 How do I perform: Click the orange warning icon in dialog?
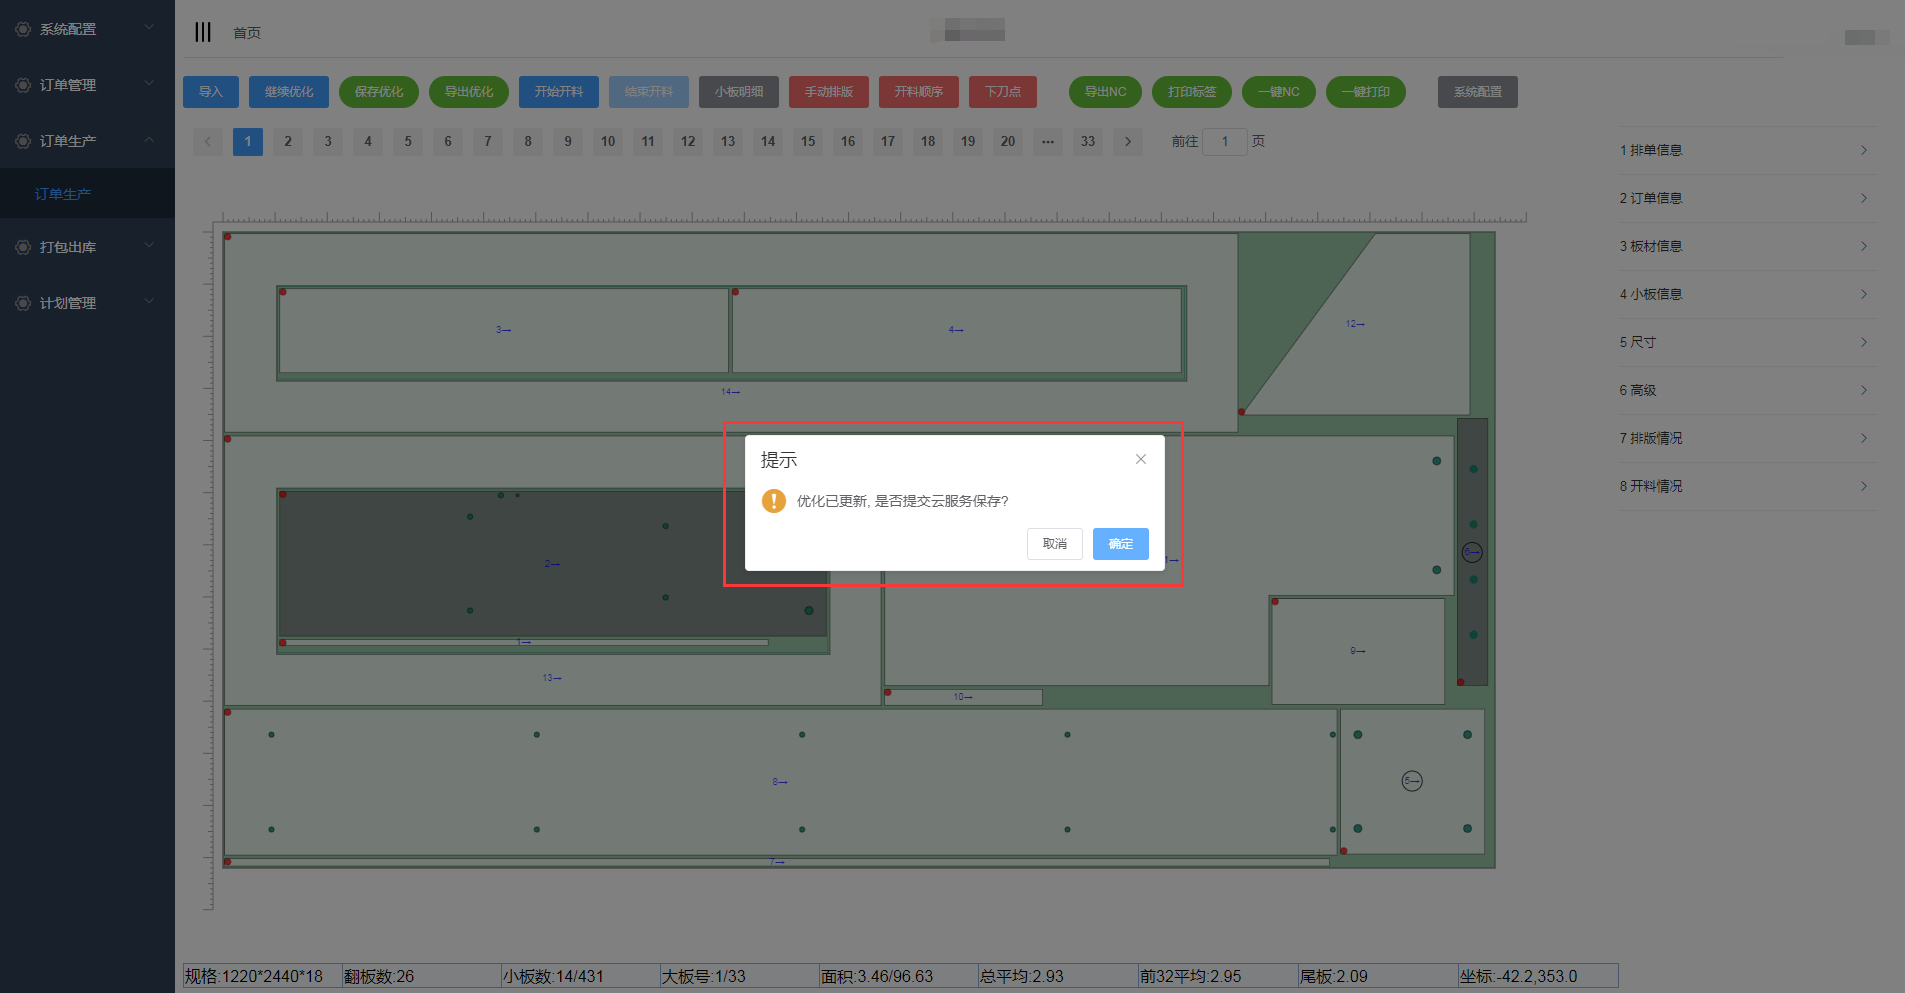pyautogui.click(x=773, y=501)
